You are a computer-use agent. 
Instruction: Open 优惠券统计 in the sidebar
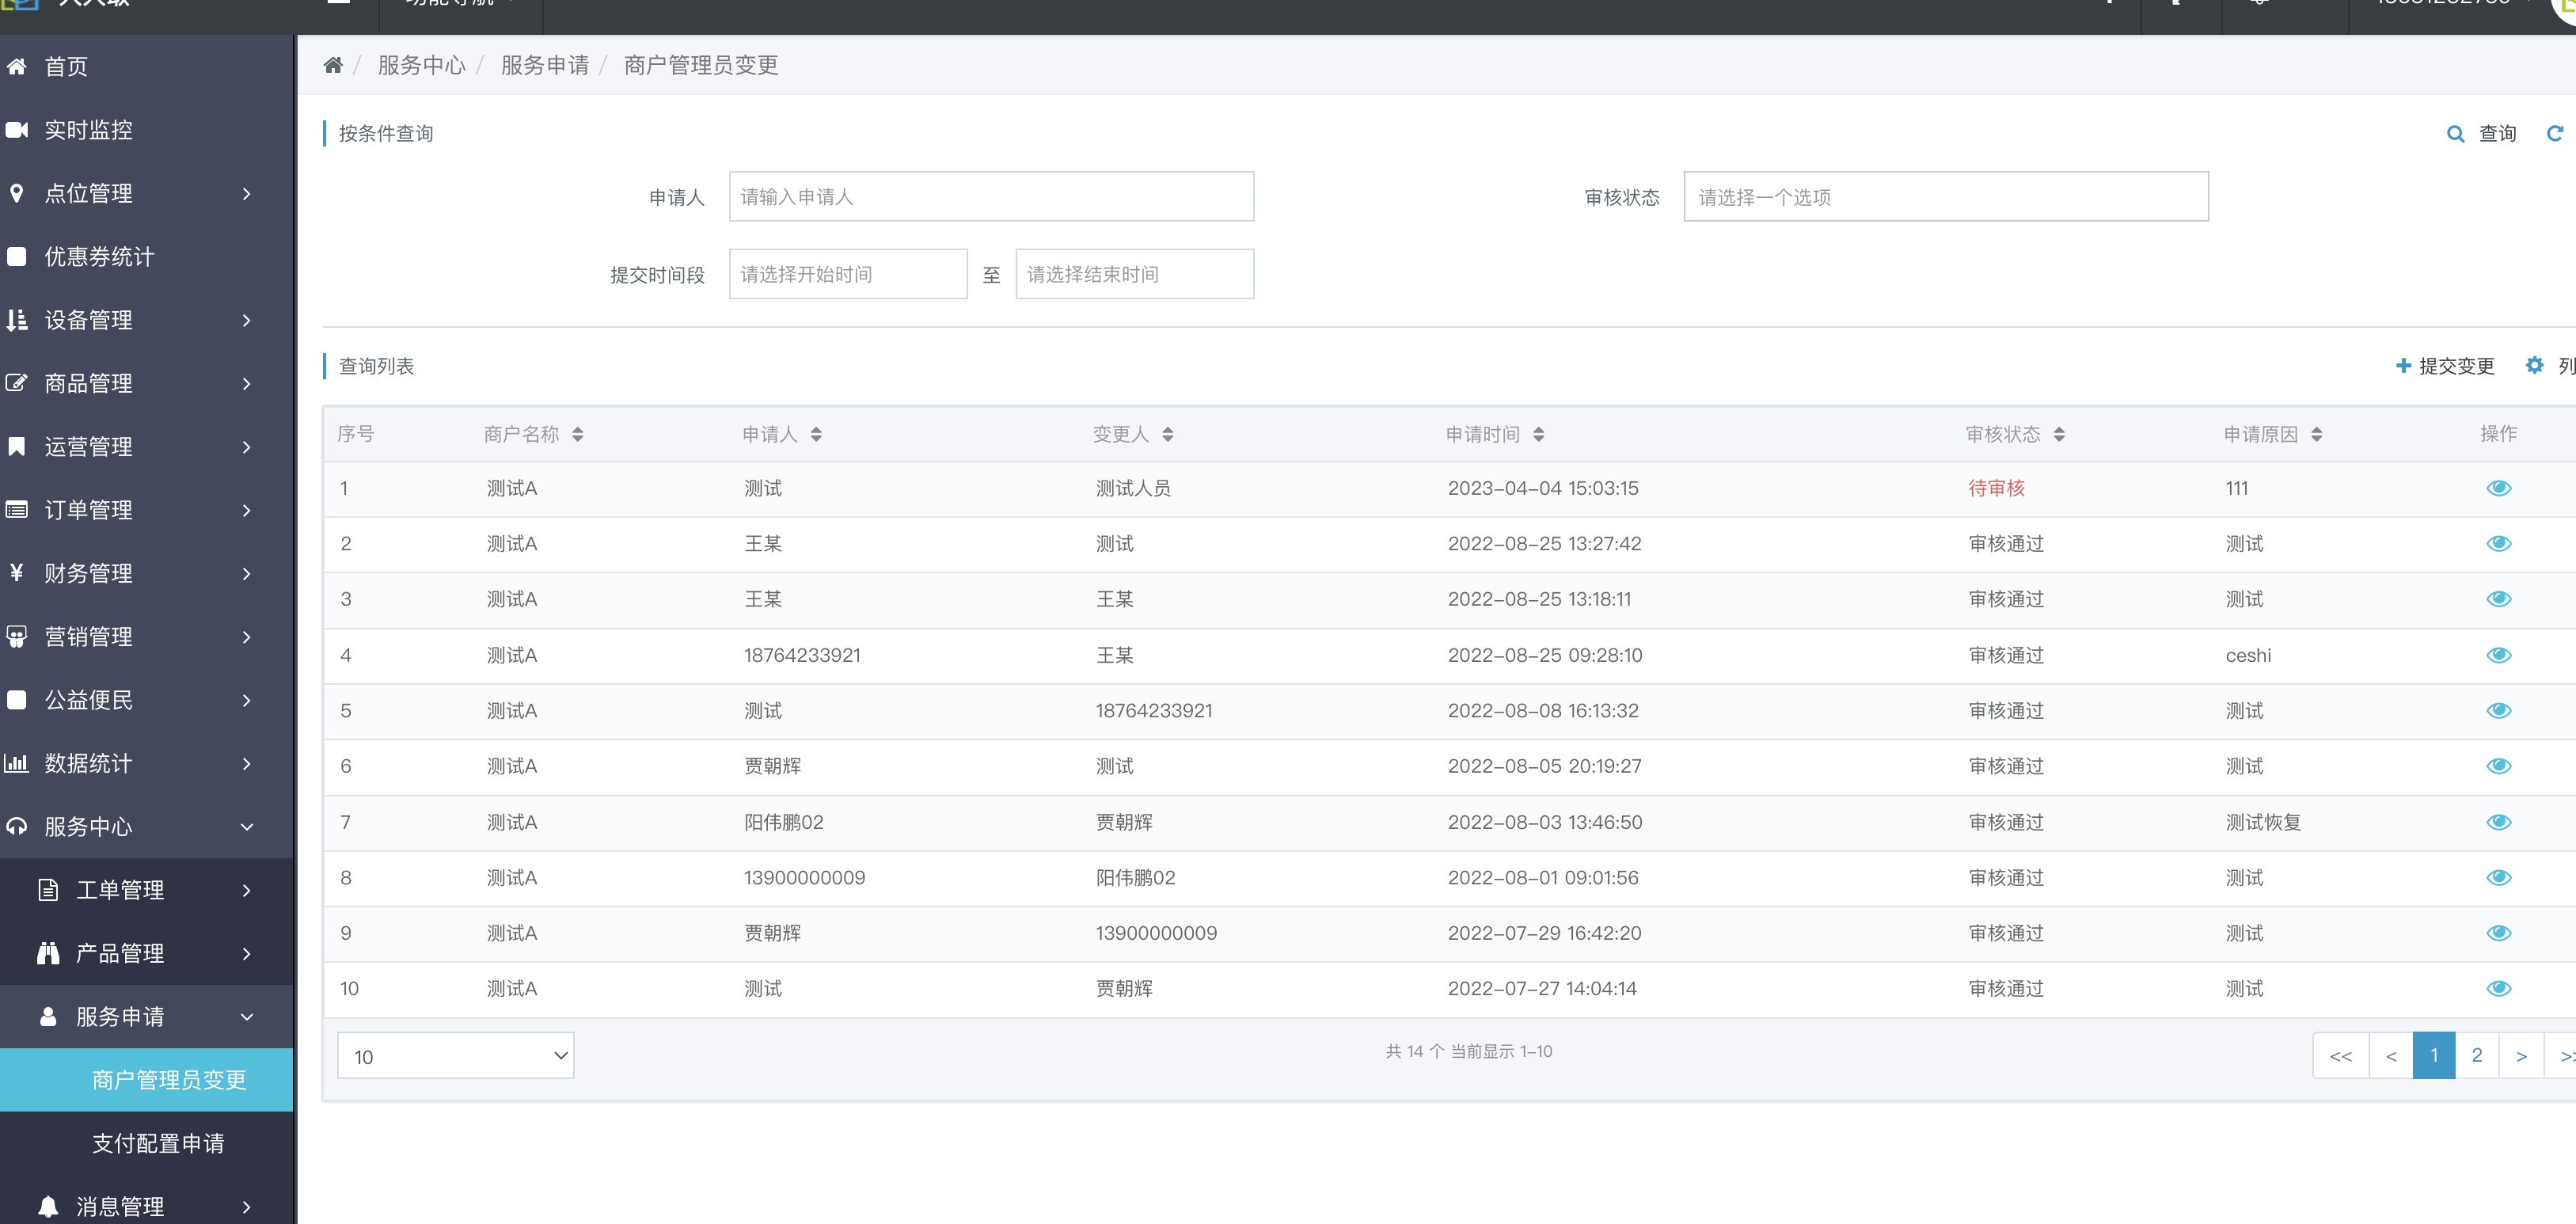146,257
